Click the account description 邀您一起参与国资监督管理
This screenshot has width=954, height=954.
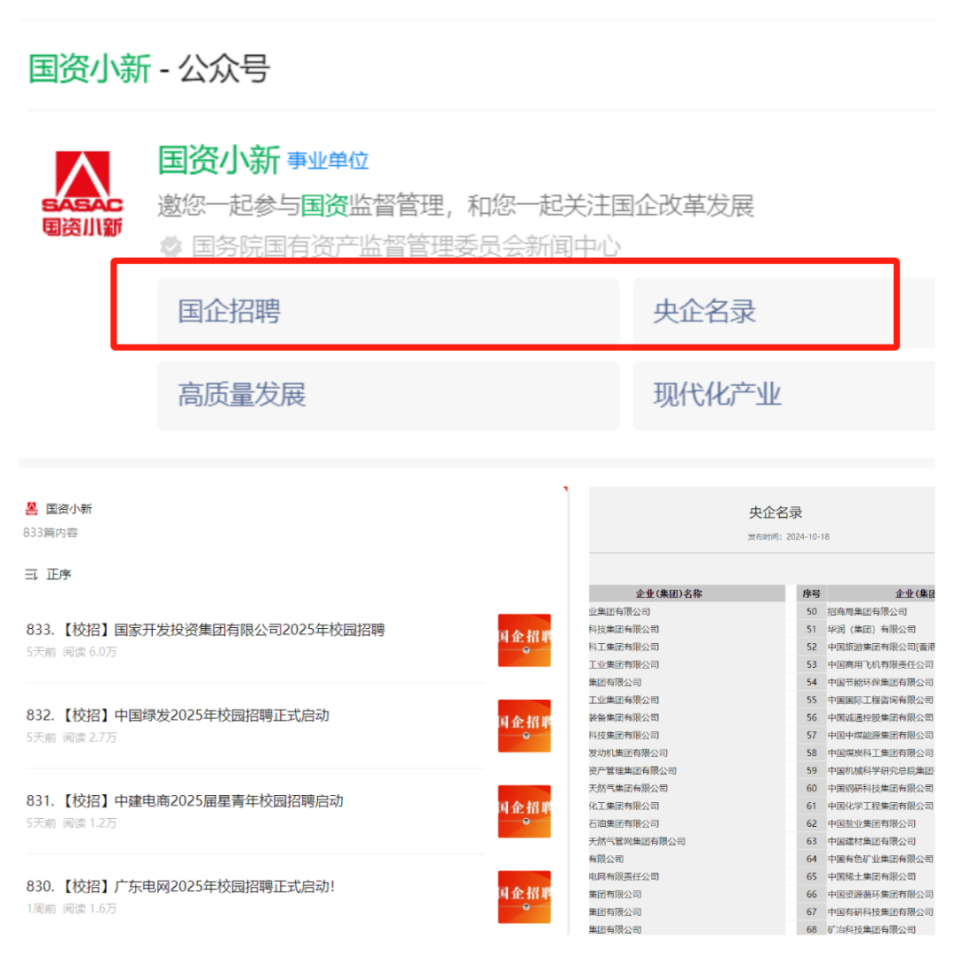456,206
